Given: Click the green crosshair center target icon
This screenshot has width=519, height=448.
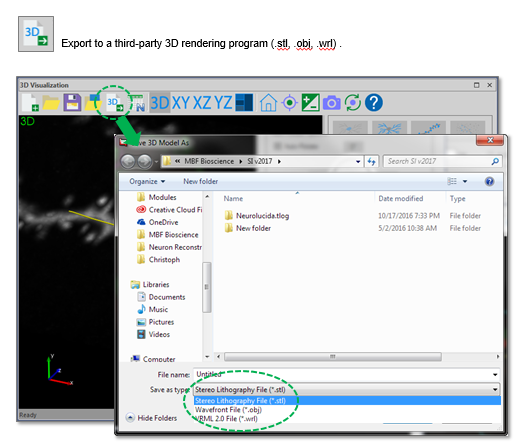Looking at the screenshot, I should [x=289, y=102].
